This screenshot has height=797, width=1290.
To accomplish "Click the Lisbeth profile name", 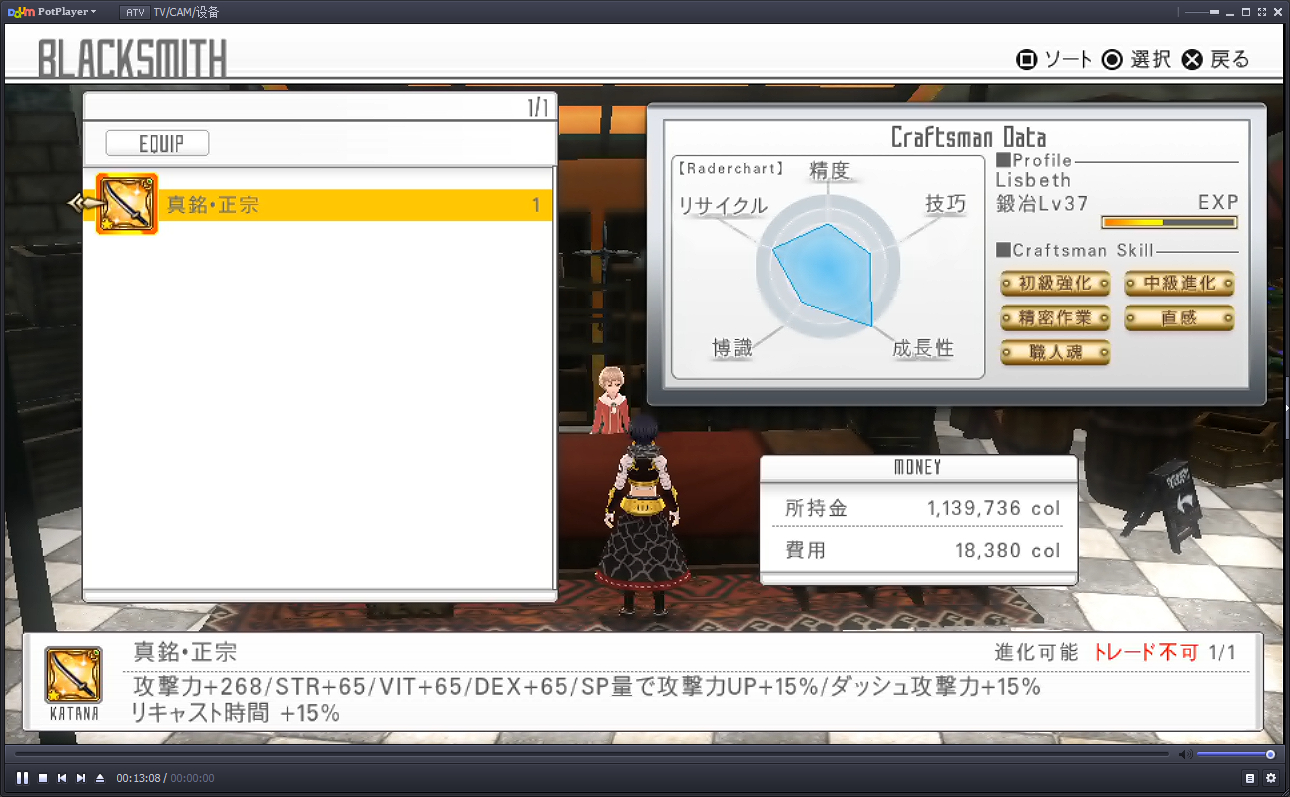I will click(1033, 180).
